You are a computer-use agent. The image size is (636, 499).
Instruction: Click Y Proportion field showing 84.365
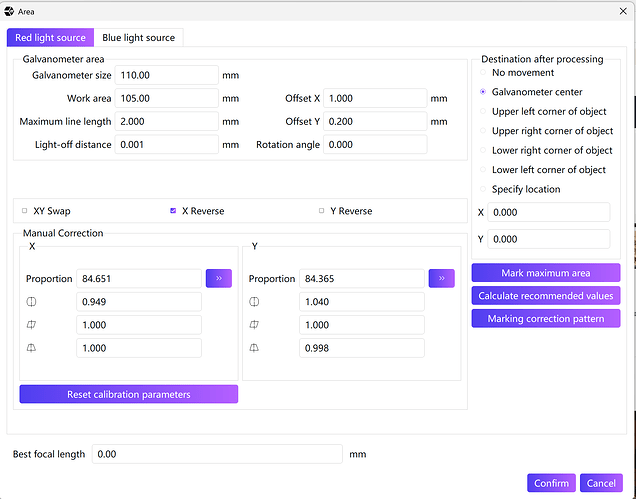362,278
